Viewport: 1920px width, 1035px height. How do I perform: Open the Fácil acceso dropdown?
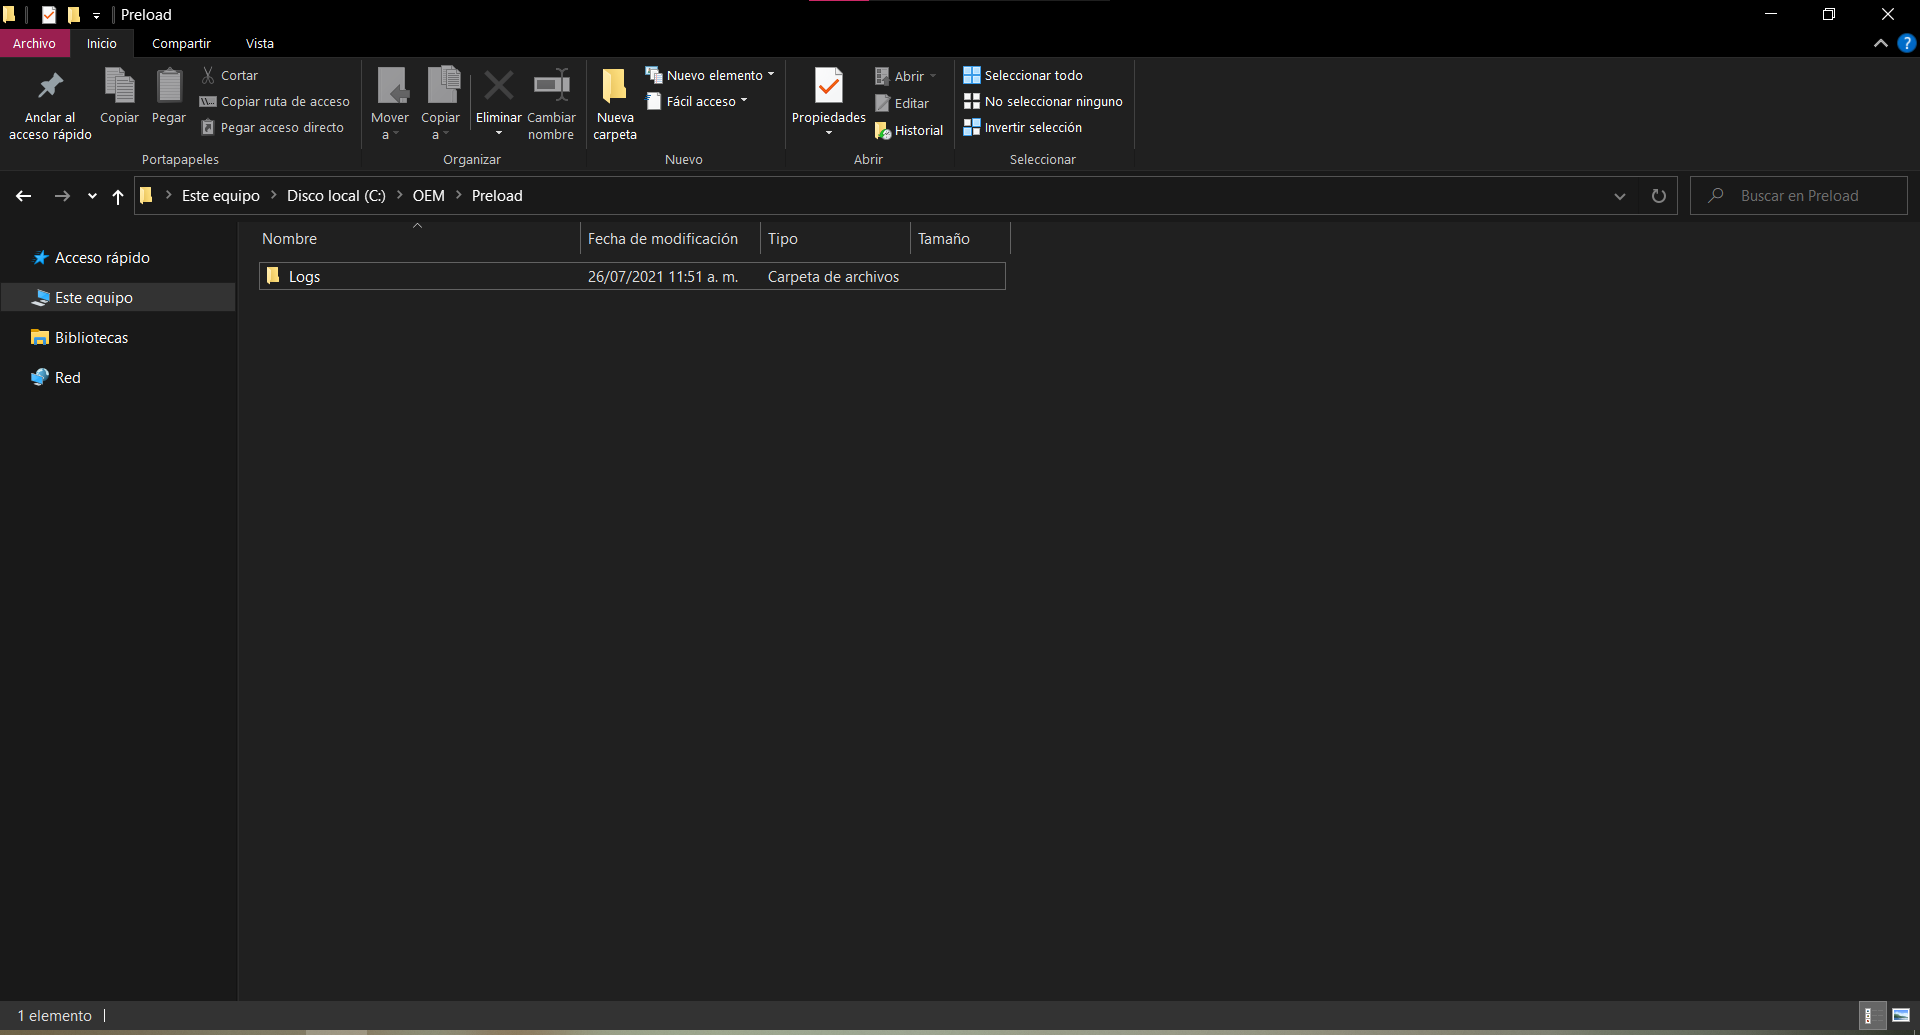[x=697, y=101]
